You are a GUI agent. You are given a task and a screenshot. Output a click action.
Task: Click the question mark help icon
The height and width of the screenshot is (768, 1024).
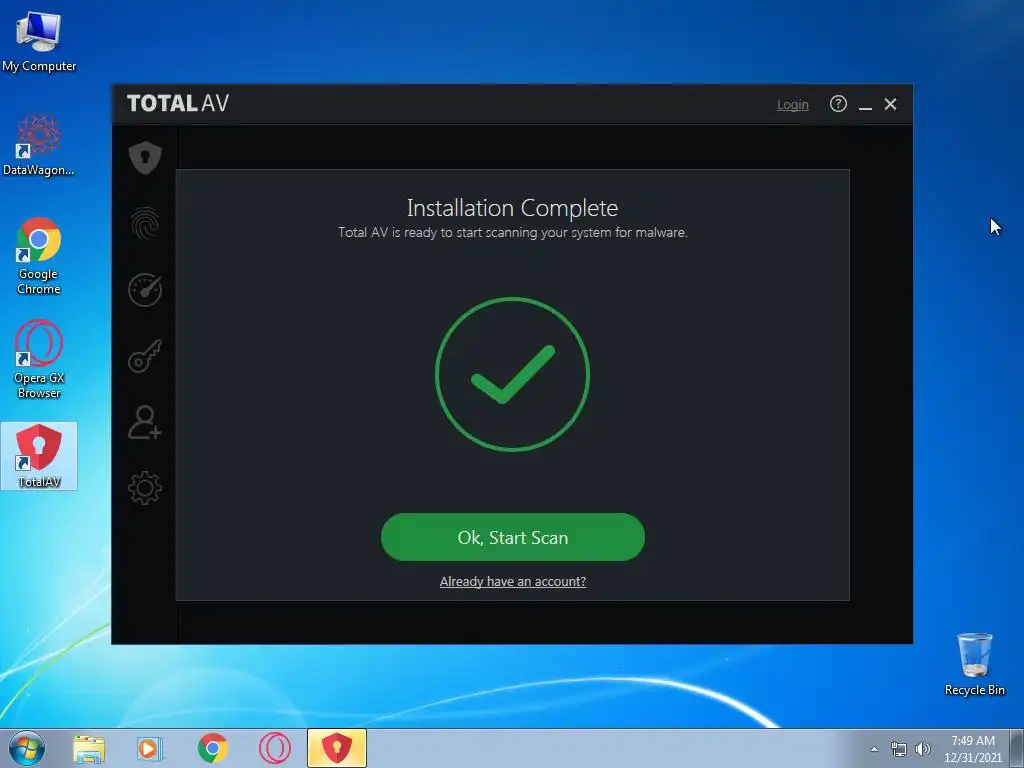click(838, 104)
